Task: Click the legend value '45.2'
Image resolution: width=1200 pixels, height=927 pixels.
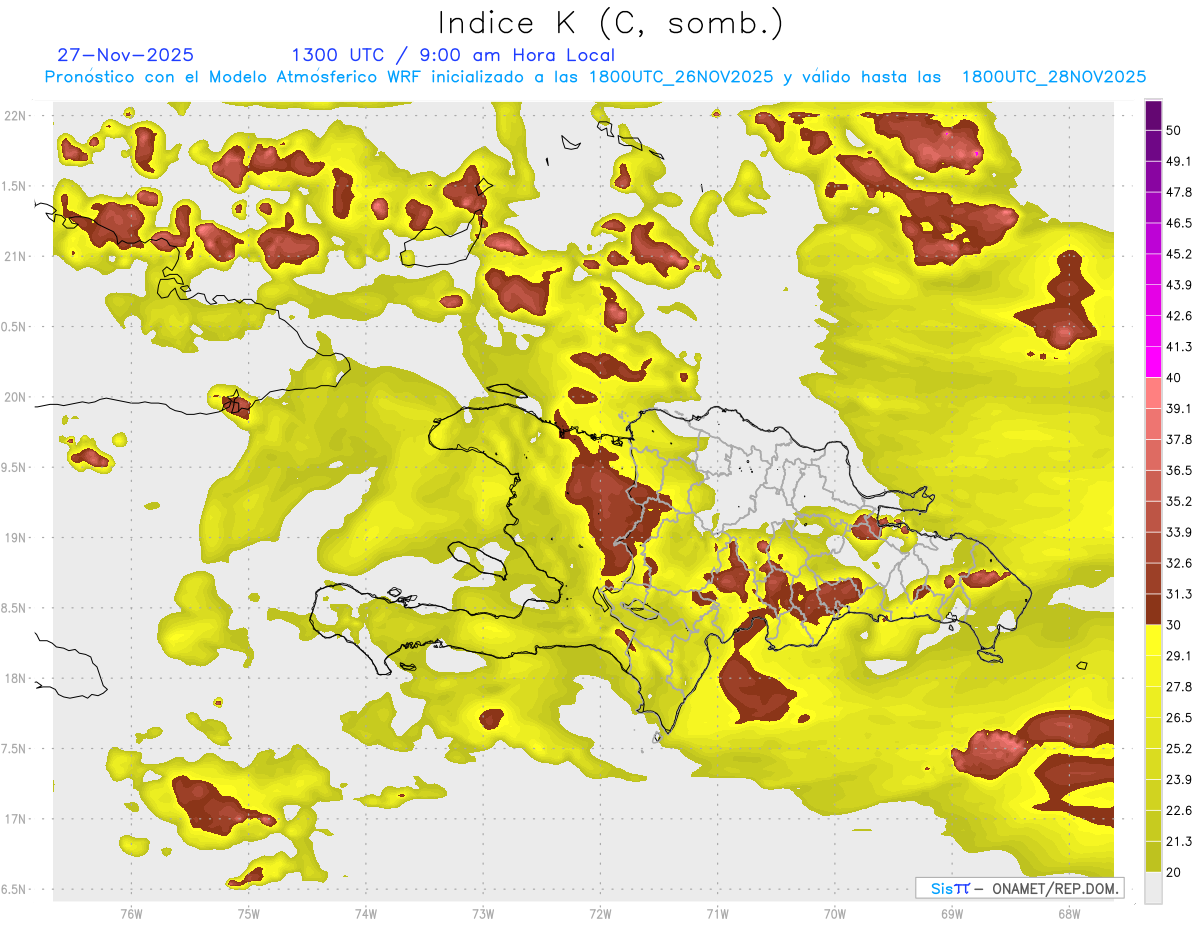Action: point(1178,254)
